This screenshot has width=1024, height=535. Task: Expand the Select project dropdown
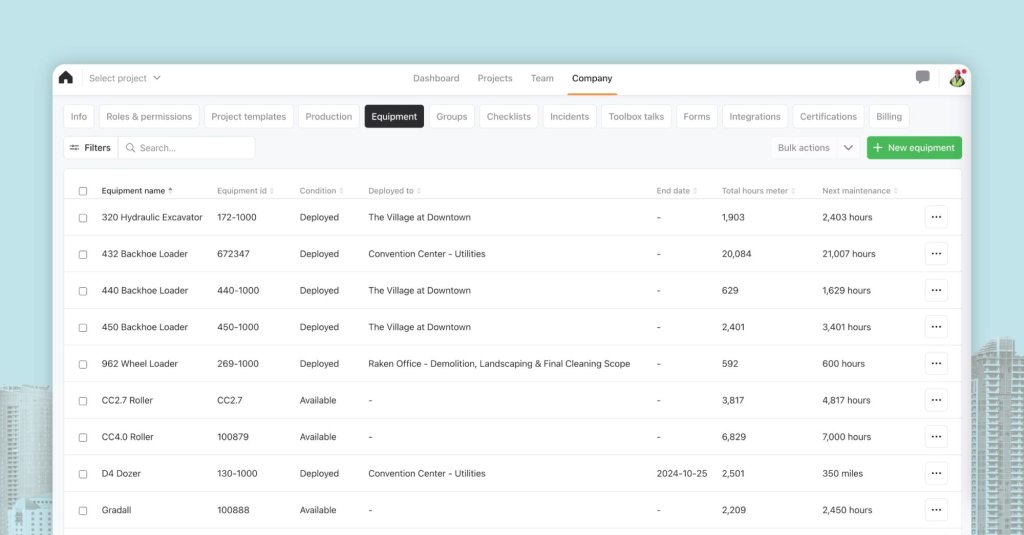(124, 78)
